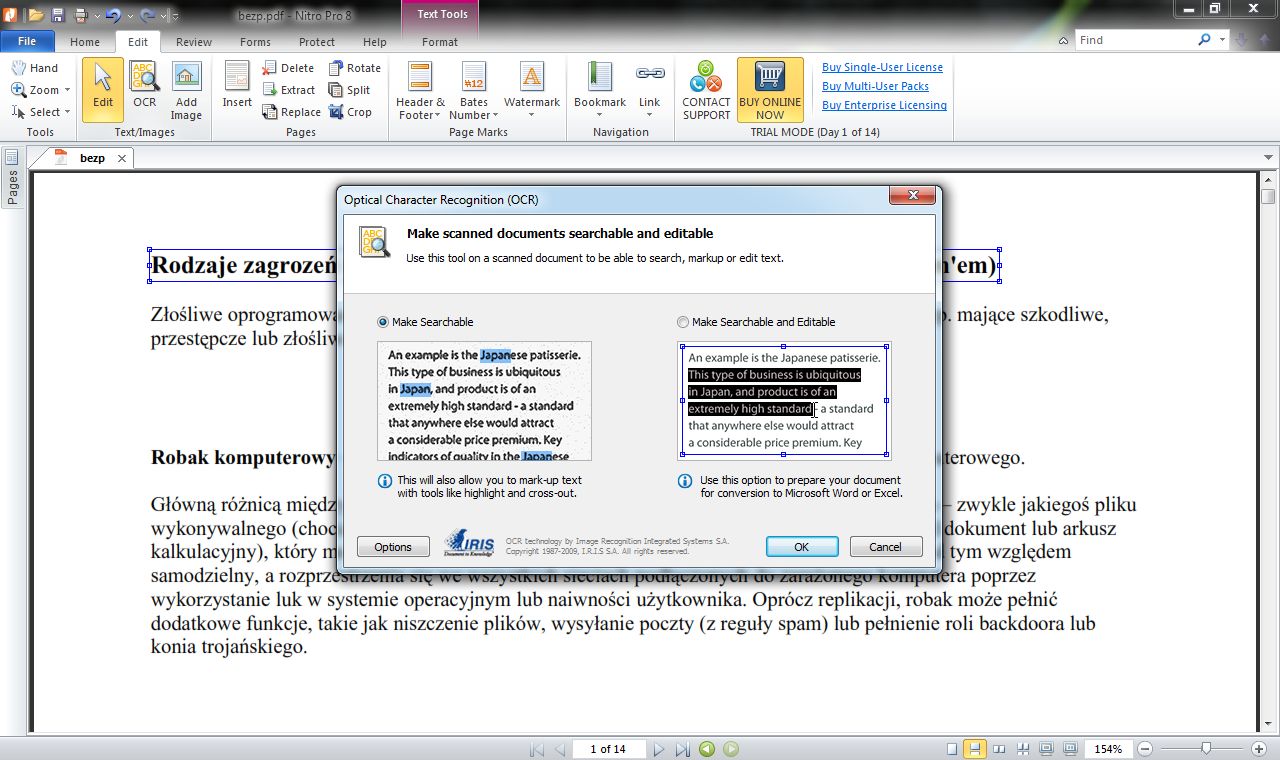
Task: Click the zoom out minus button
Action: tap(1145, 749)
